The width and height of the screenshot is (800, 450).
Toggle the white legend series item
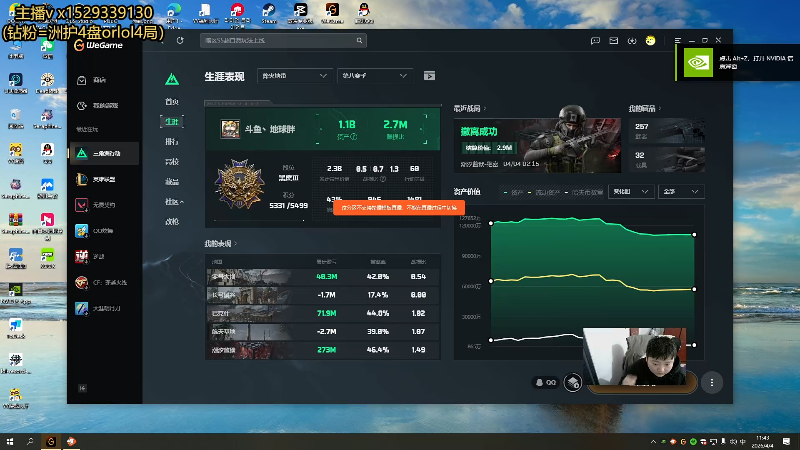point(584,192)
